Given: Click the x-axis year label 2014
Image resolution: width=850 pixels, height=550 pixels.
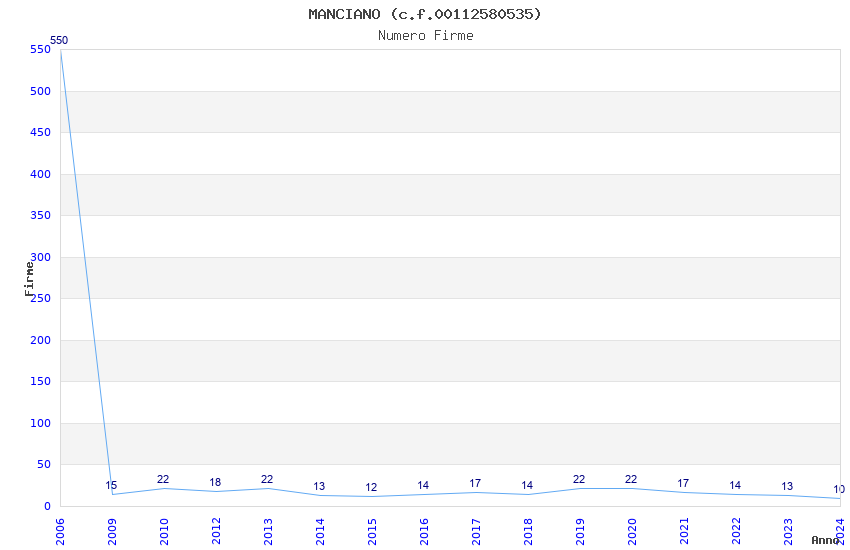Looking at the screenshot, I should click(x=320, y=531).
